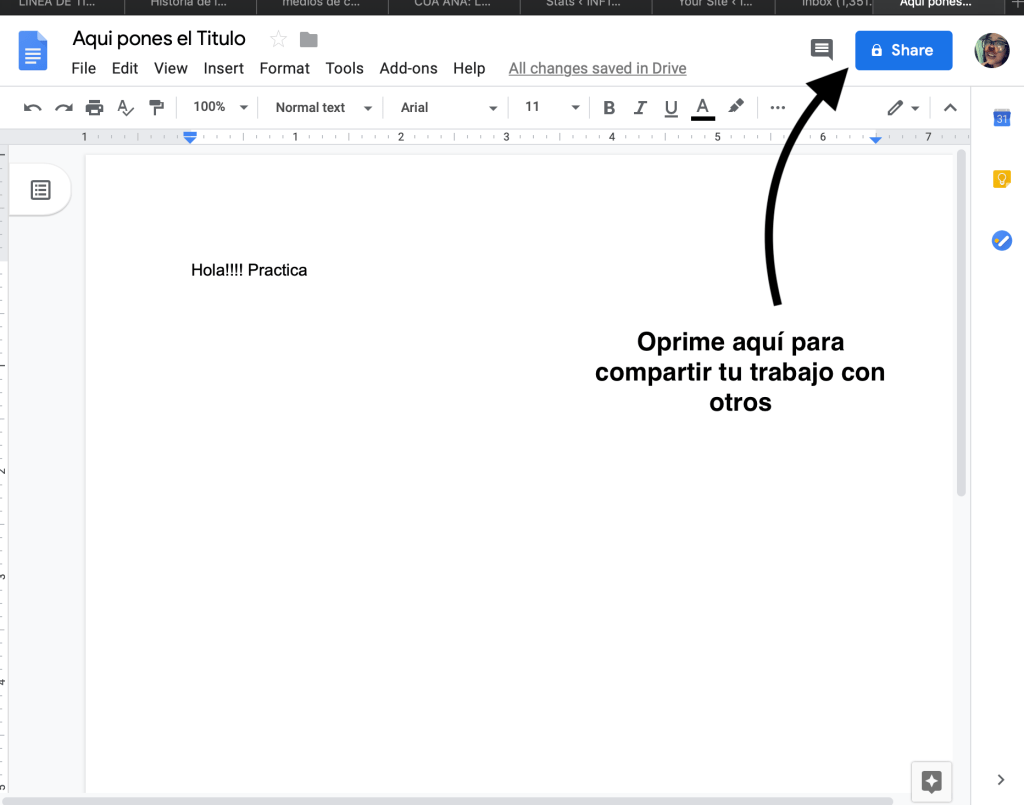The width and height of the screenshot is (1024, 805).
Task: Open the text color picker
Action: click(703, 107)
